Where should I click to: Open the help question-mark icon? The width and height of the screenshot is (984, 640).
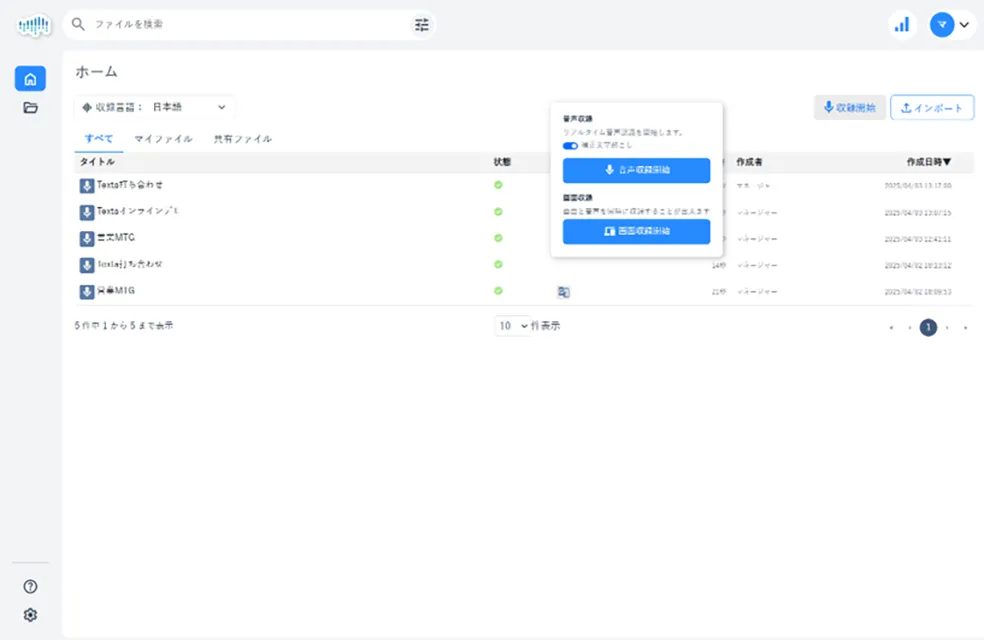pyautogui.click(x=30, y=587)
